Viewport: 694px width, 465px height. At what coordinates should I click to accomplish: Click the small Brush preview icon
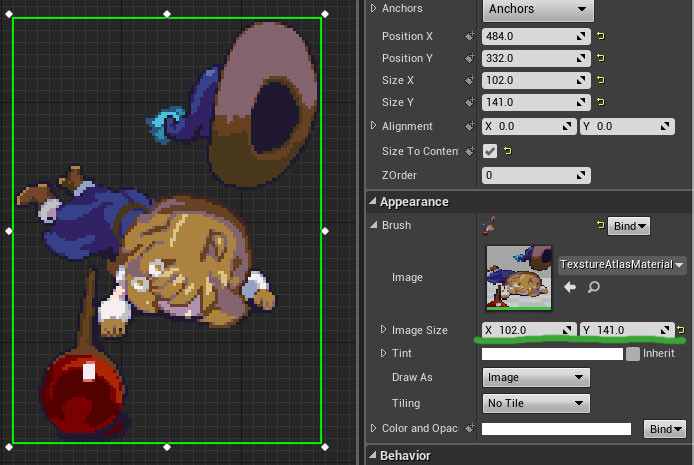point(489,226)
